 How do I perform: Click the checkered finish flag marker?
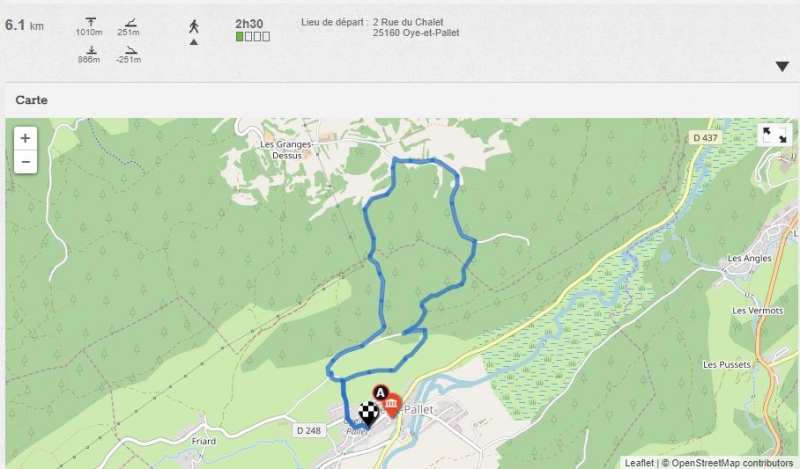point(368,413)
